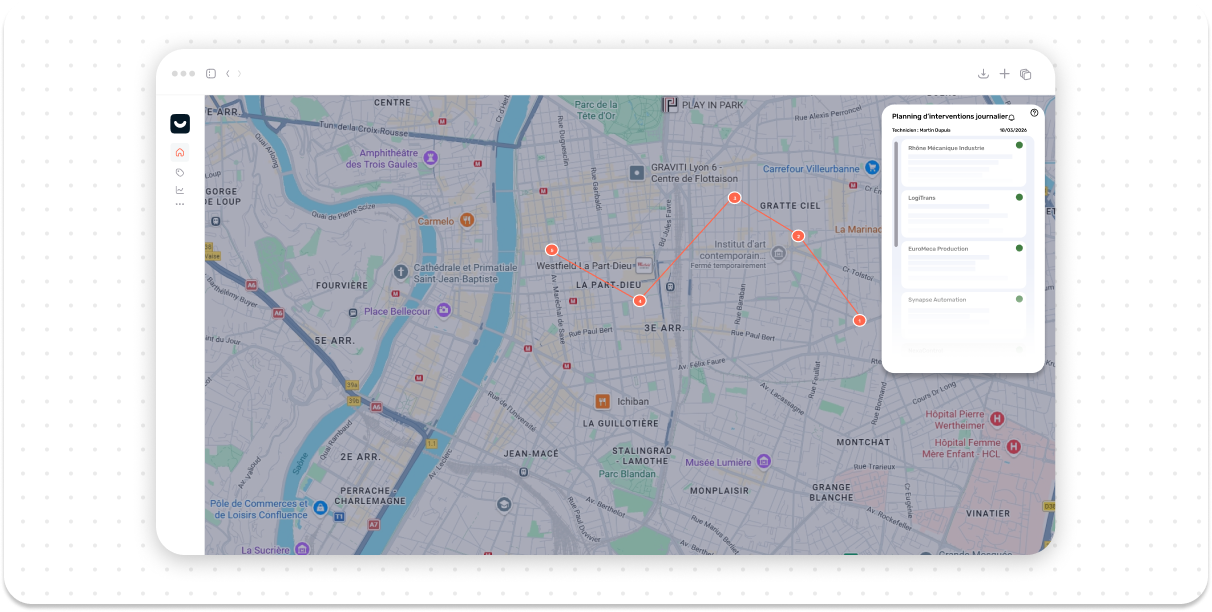Image resolution: width=1212 pixels, height=612 pixels.
Task: Click the notification bell in planning panel
Action: [x=1012, y=118]
